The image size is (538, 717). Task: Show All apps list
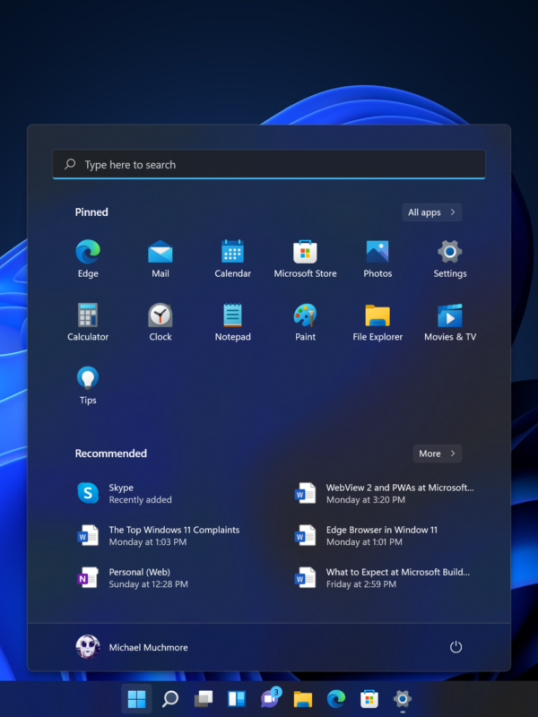[x=432, y=212]
